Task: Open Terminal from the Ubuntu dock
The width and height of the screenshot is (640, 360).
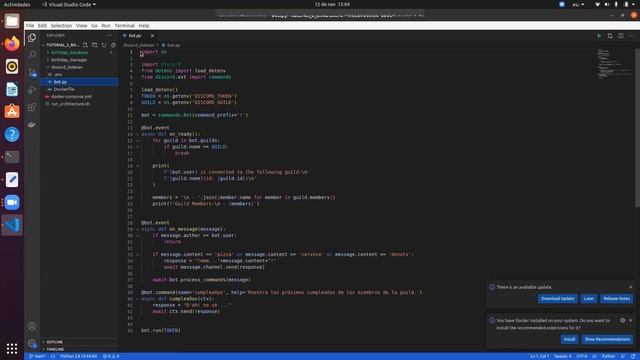Action: (x=12, y=157)
